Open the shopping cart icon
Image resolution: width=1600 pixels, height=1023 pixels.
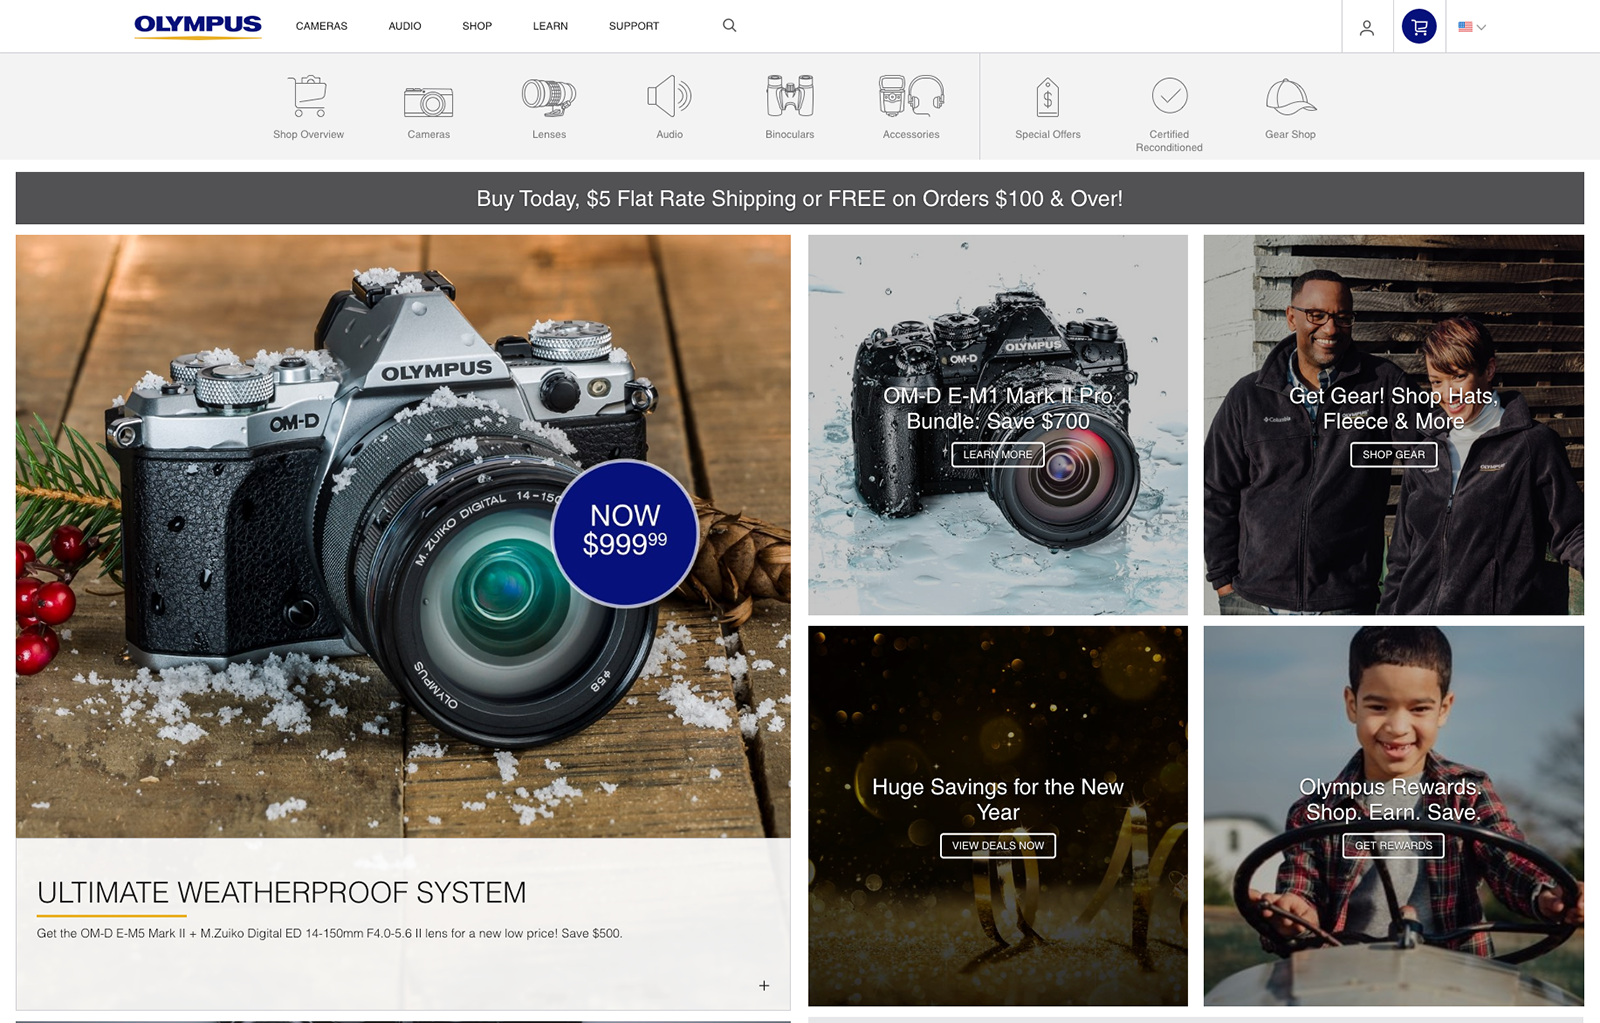point(1419,27)
